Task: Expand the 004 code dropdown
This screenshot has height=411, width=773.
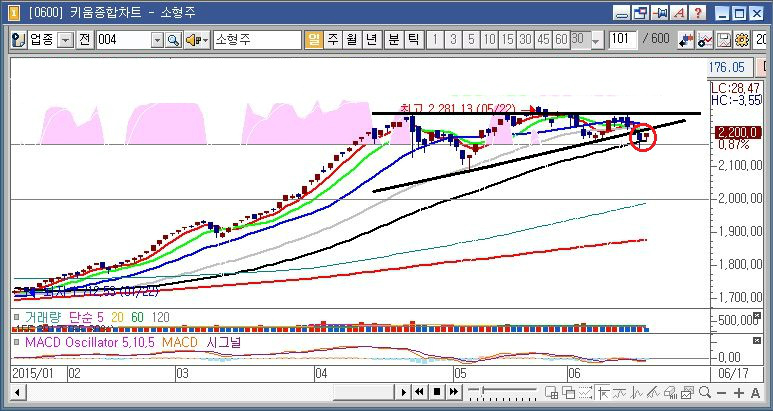Action: [157, 40]
